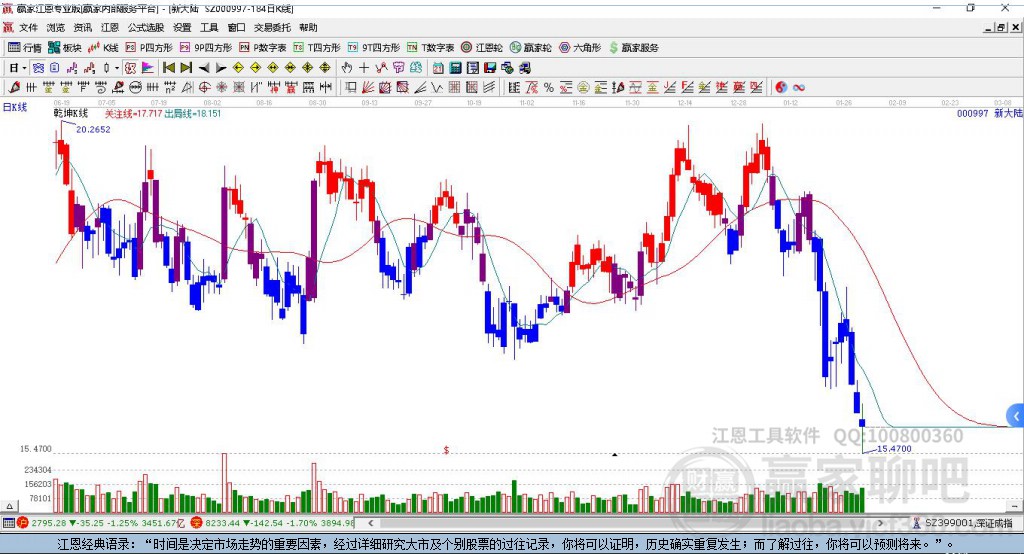
Task: Click the first yellow diamond left-arrow icon
Action: [x=238, y=67]
